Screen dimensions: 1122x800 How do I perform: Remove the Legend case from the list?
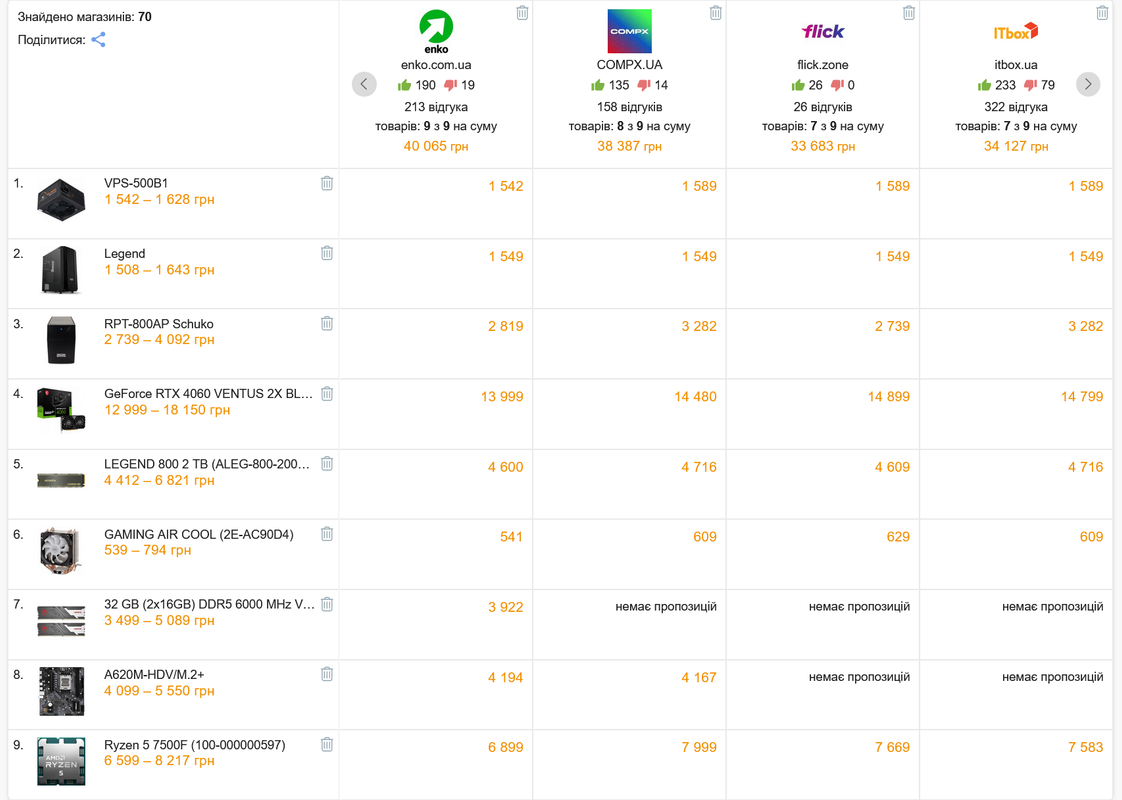[327, 253]
